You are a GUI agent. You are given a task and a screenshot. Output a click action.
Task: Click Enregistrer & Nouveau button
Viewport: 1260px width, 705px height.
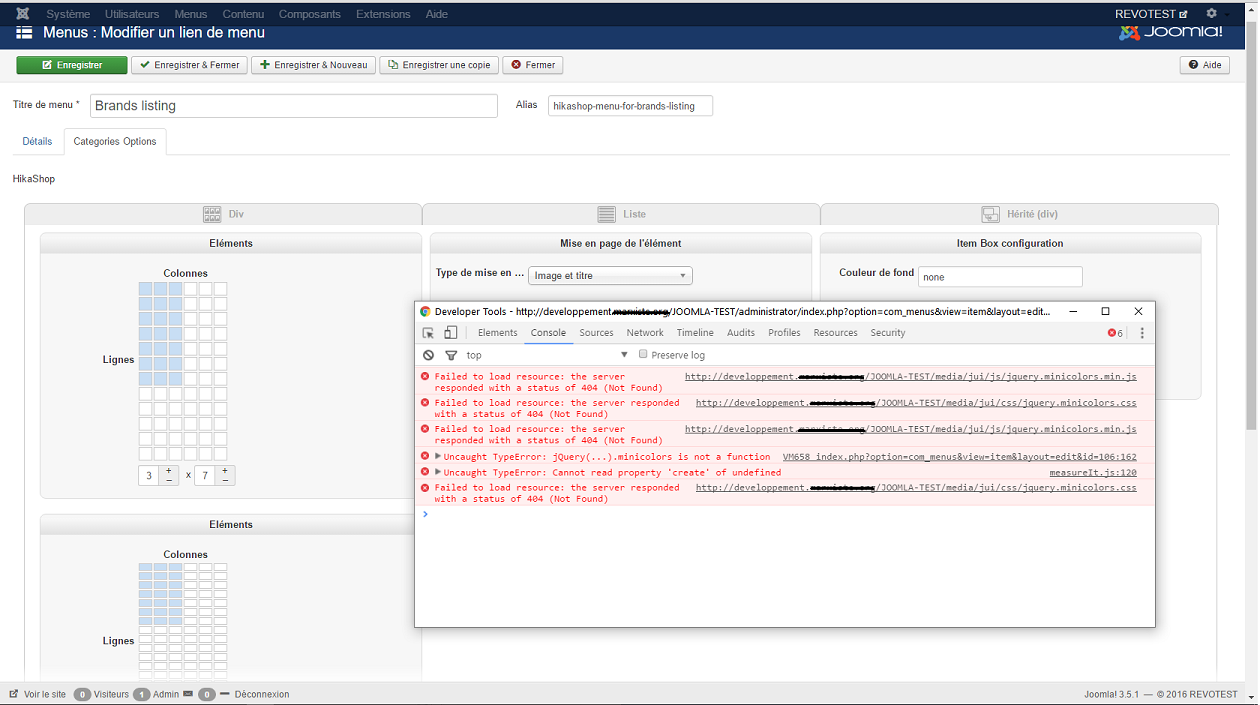313,65
